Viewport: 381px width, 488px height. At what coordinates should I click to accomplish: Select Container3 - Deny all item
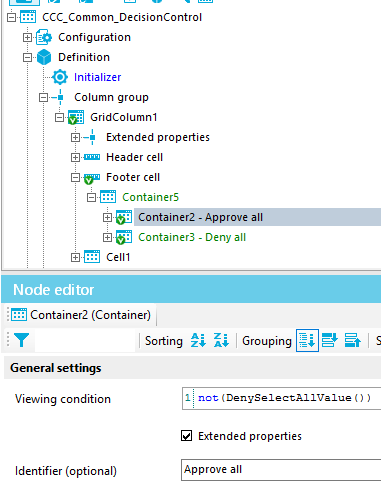pyautogui.click(x=192, y=237)
